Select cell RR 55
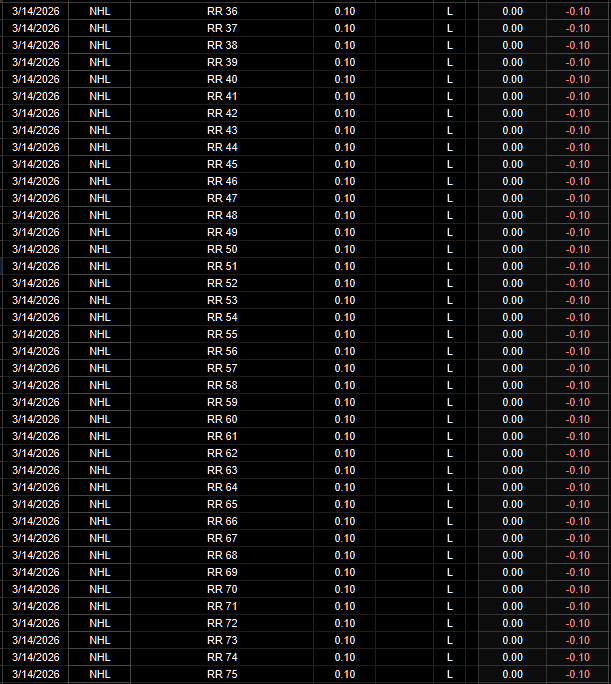 point(222,335)
